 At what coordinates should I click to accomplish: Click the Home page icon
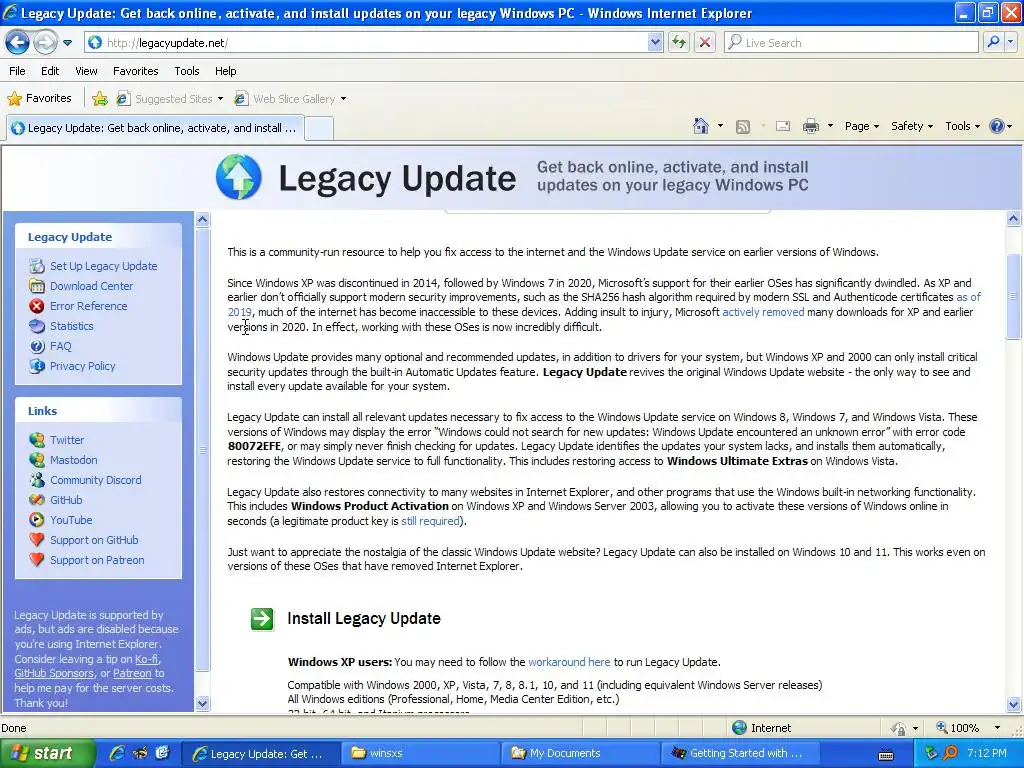click(701, 126)
